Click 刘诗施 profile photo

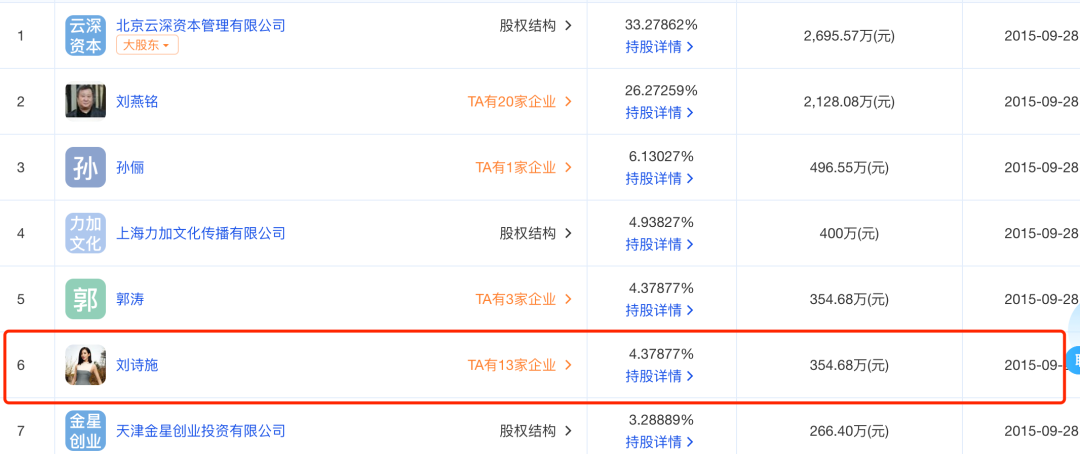[85, 364]
